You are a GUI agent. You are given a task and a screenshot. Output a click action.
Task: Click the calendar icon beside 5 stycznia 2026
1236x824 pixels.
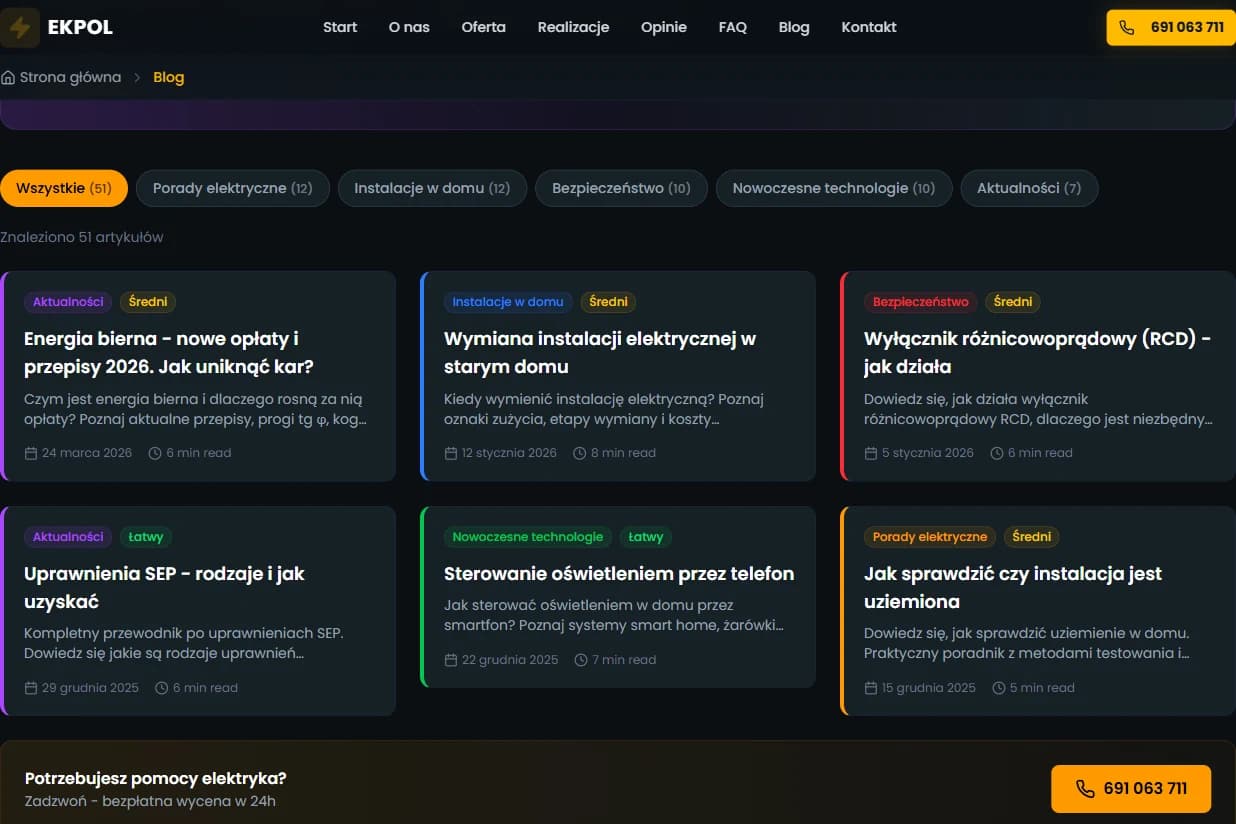[871, 453]
